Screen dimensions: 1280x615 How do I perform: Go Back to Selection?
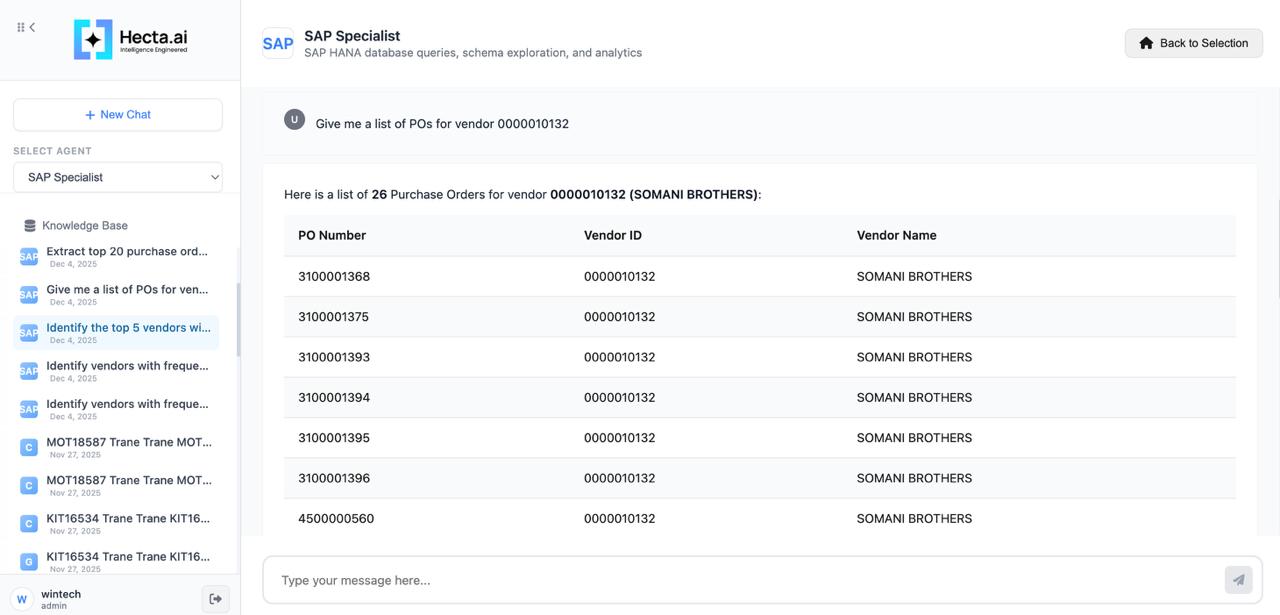pyautogui.click(x=1193, y=43)
